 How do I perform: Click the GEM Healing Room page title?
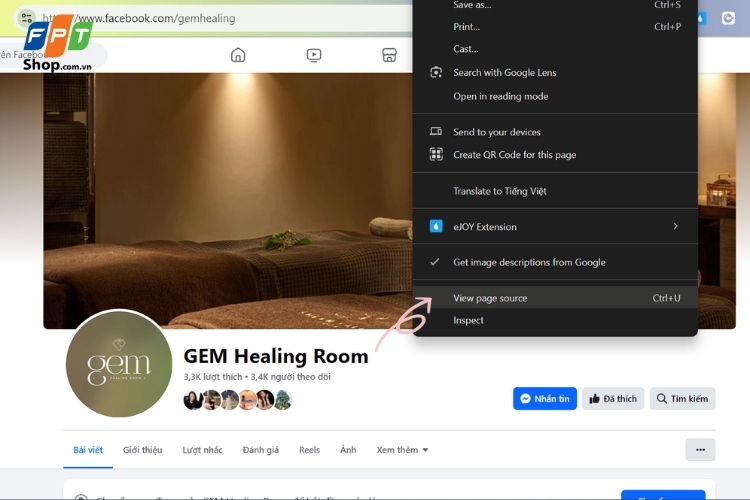276,356
